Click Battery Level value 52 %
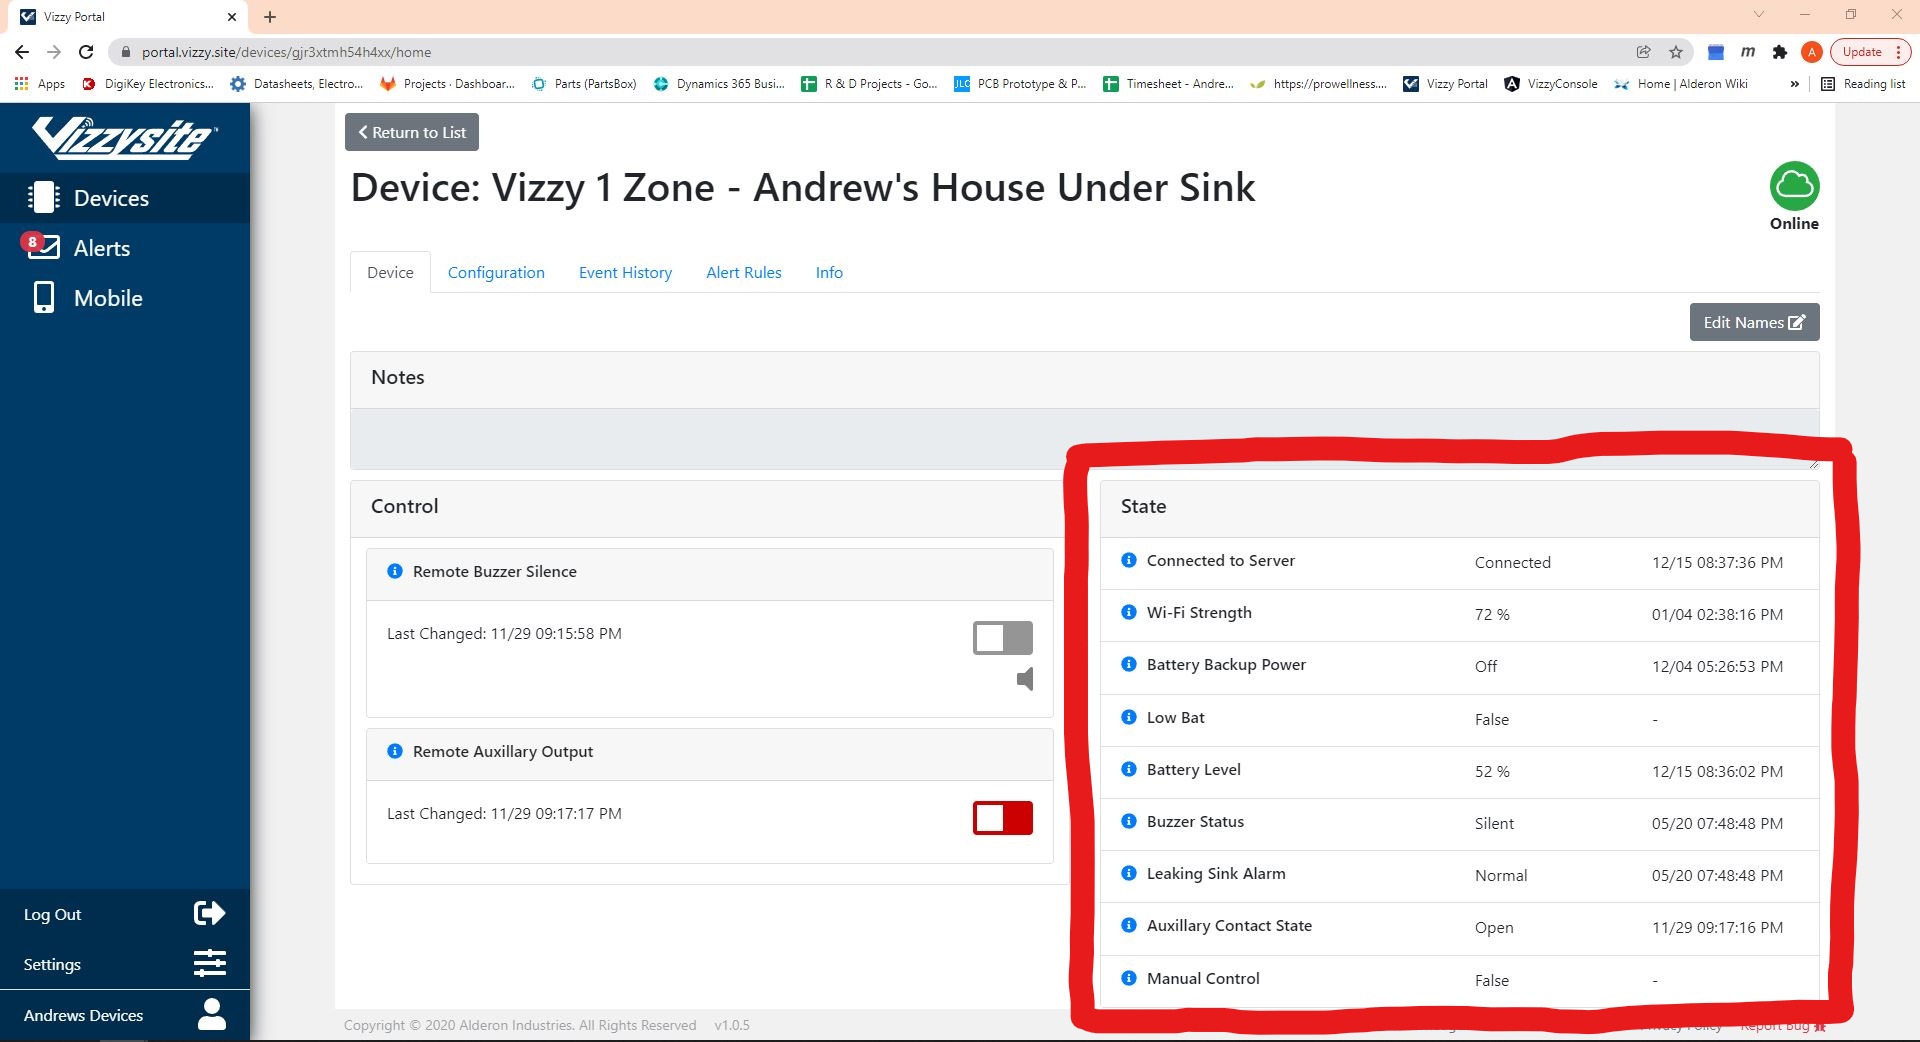 [x=1492, y=771]
